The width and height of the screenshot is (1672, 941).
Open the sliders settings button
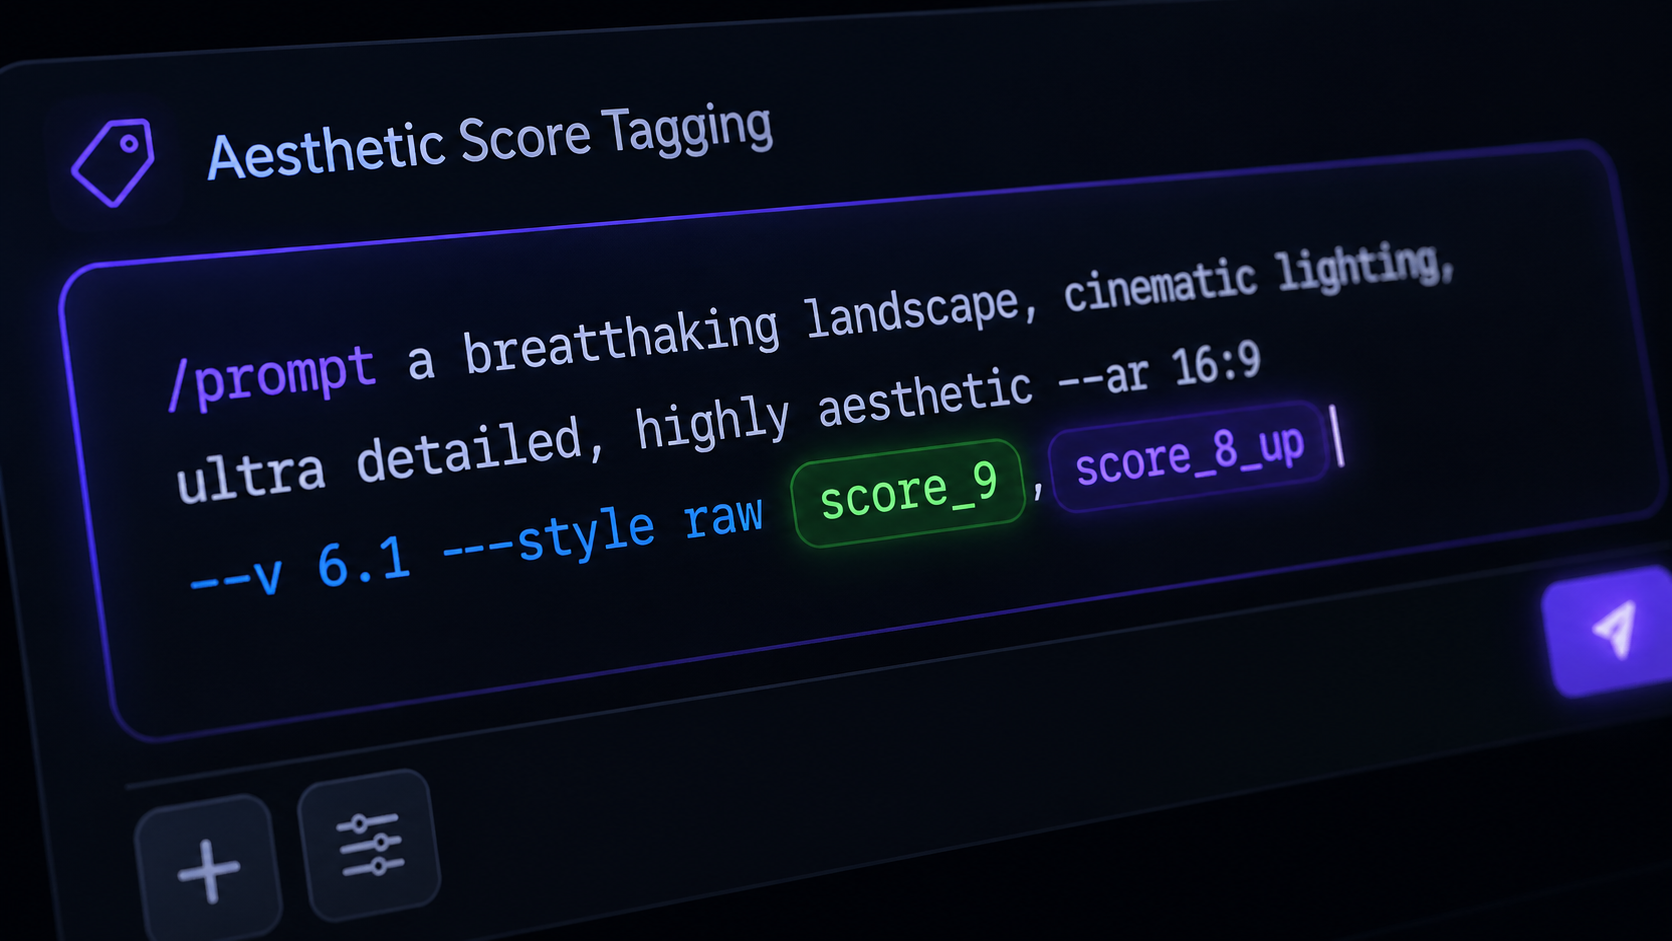[x=370, y=845]
